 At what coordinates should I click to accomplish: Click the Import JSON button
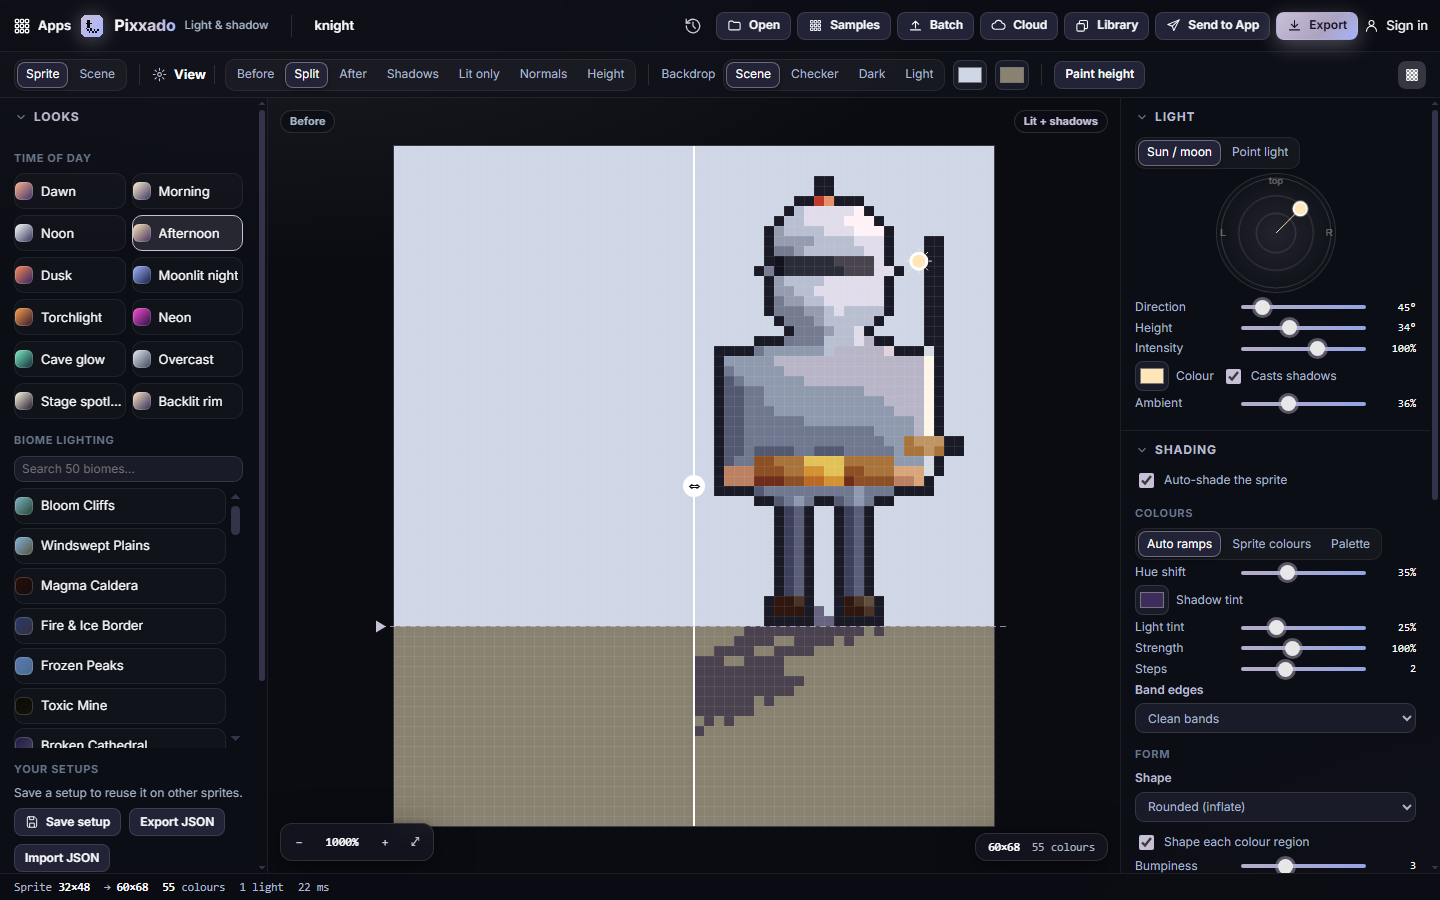tap(62, 858)
